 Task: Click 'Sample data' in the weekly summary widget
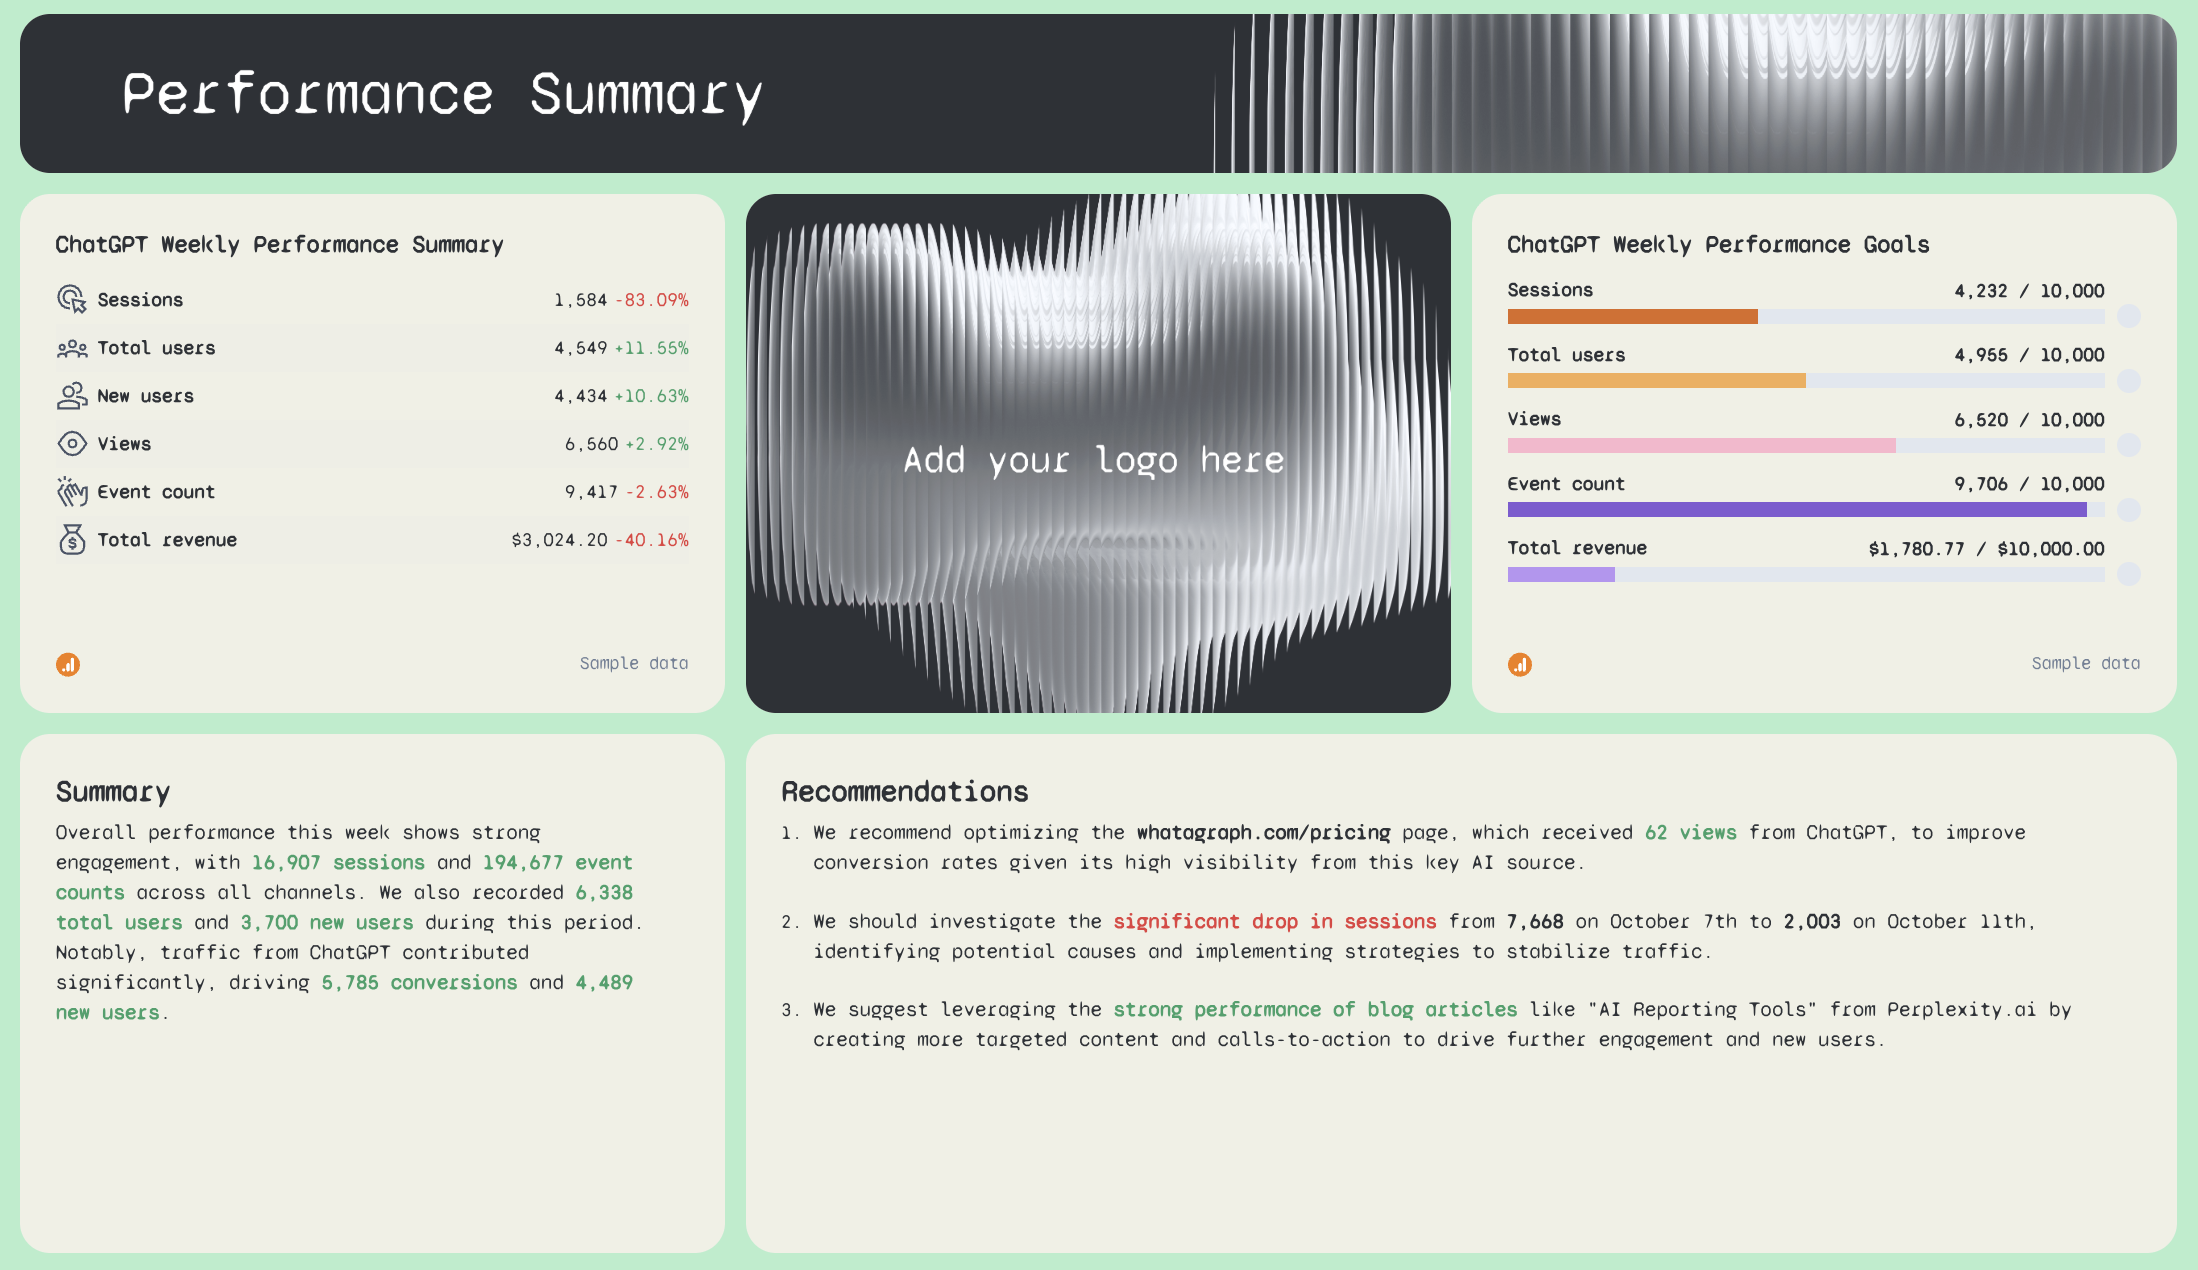click(x=634, y=663)
